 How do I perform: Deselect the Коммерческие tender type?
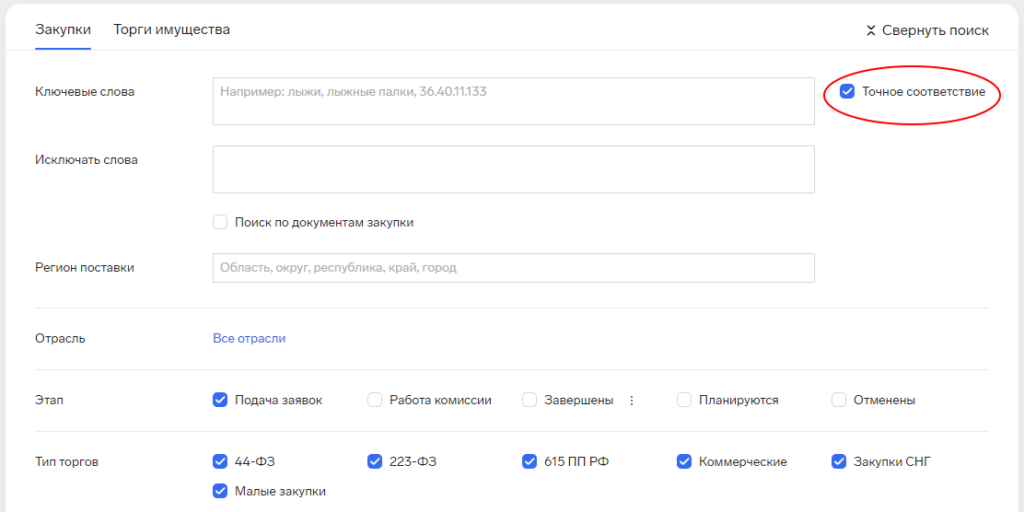click(x=685, y=461)
